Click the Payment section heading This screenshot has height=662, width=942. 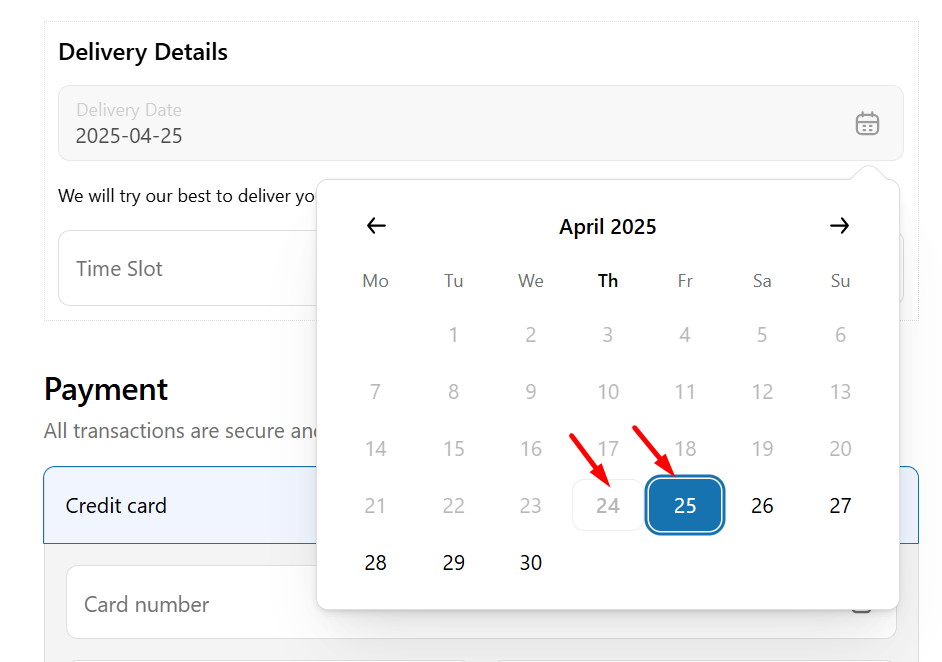point(106,389)
